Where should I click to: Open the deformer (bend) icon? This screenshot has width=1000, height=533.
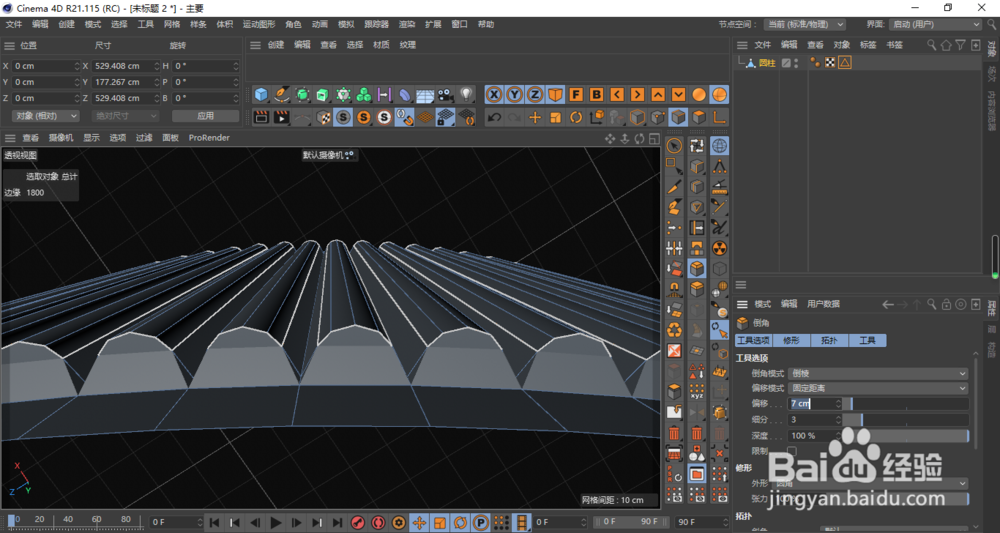coord(404,95)
